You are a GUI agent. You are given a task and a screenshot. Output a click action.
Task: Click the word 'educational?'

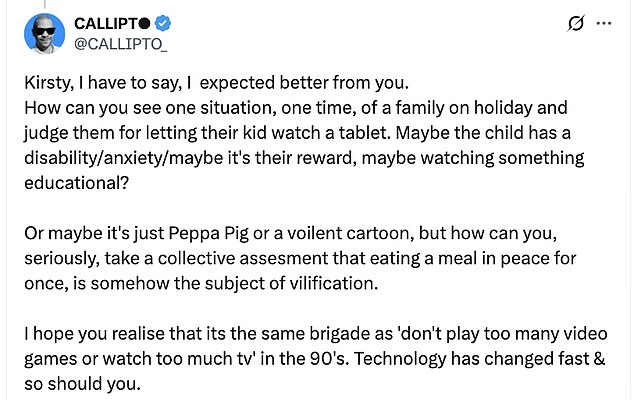coord(76,183)
